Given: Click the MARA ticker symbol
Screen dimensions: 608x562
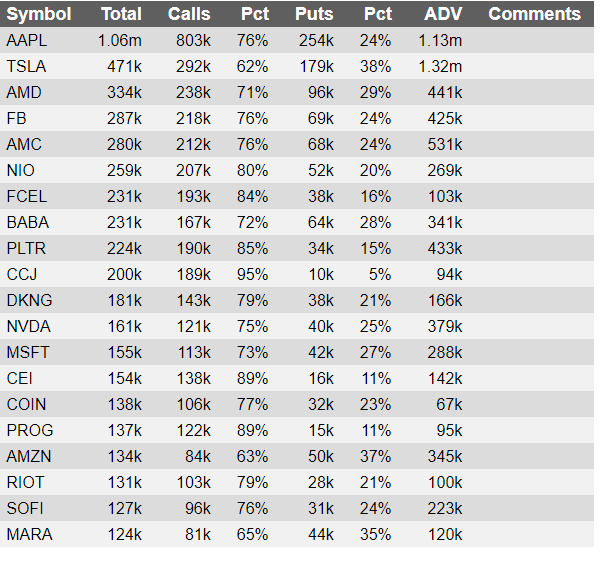Looking at the screenshot, I should click(x=29, y=534).
